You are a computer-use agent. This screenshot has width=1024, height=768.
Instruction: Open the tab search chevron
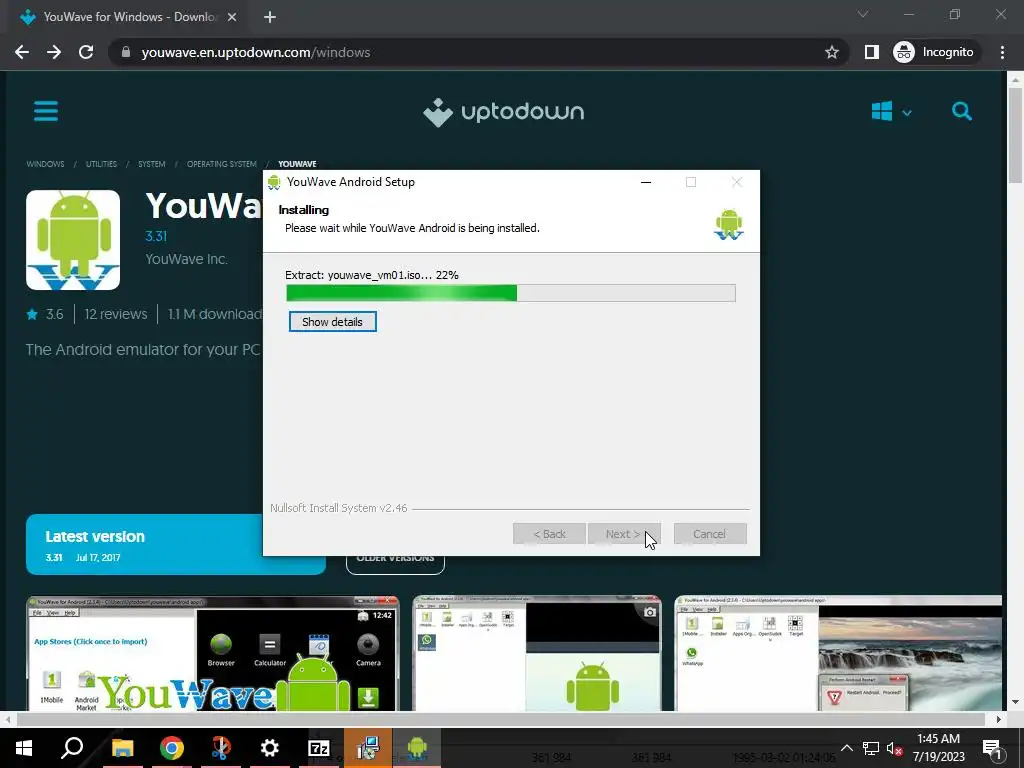[863, 14]
